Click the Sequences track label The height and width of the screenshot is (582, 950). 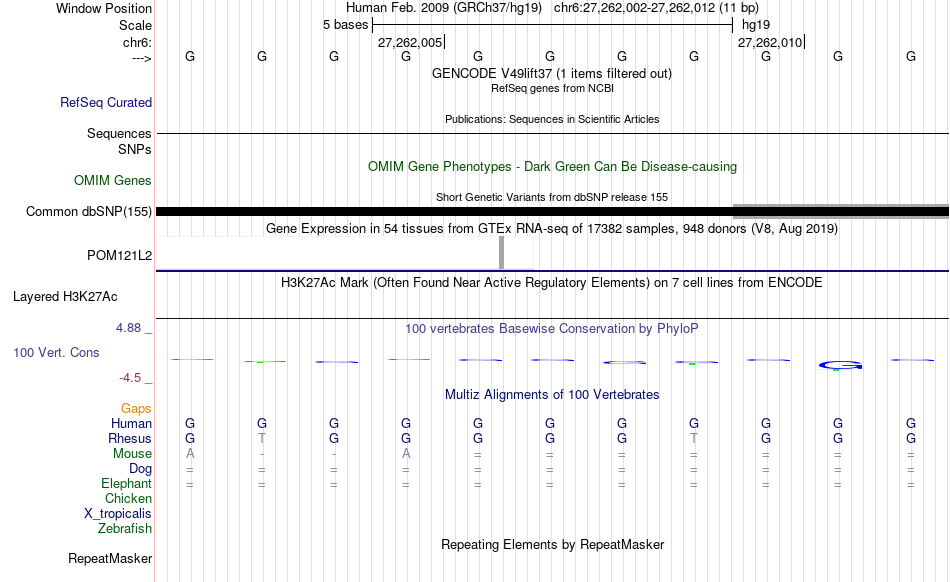click(119, 133)
